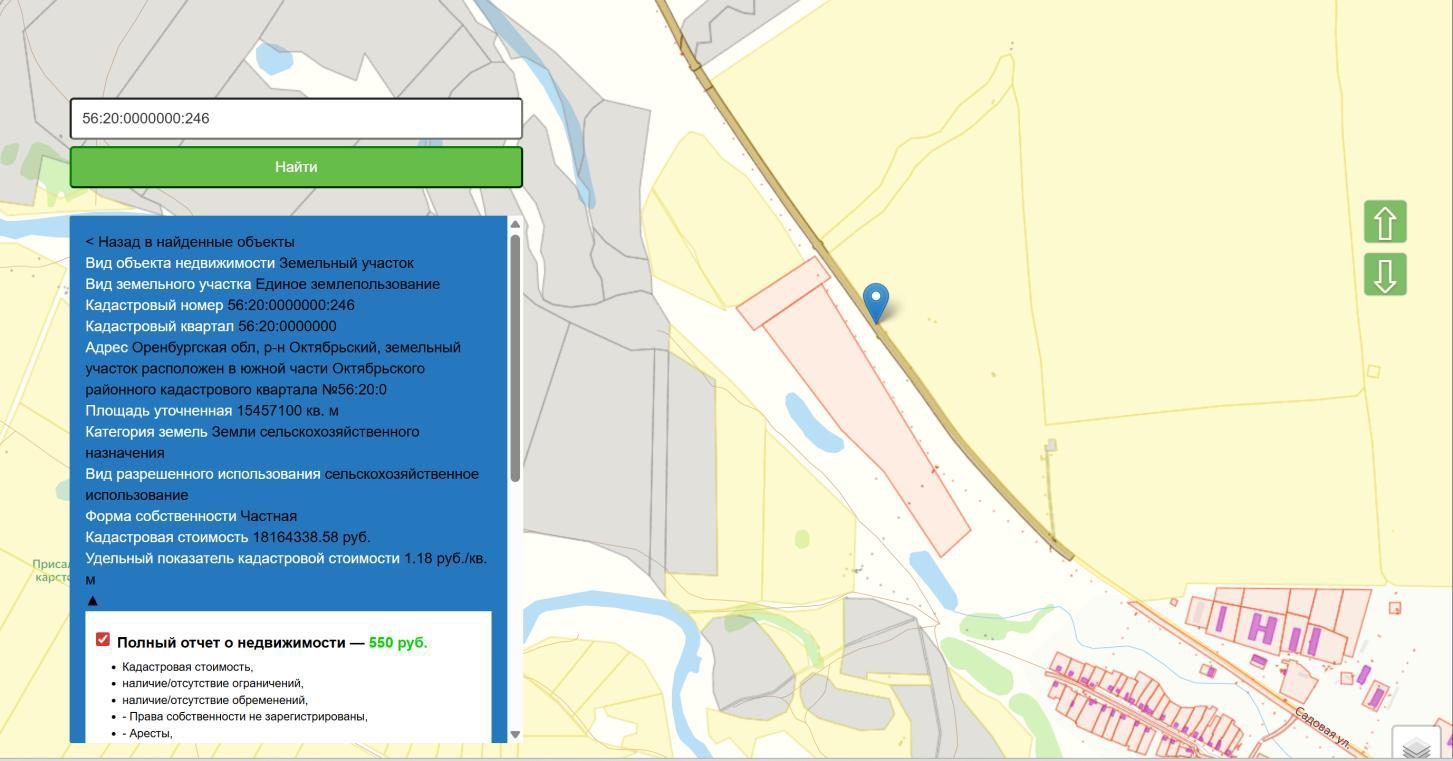Click the Оренбургская обл address text
This screenshot has height=761, width=1453.
pos(272,368)
